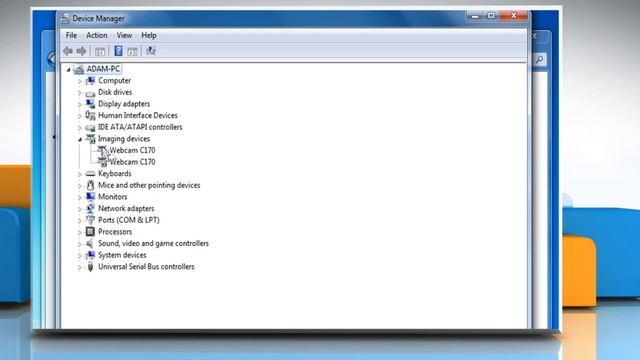Close the Device Manager window
The width and height of the screenshot is (640, 360).
[x=513, y=16]
